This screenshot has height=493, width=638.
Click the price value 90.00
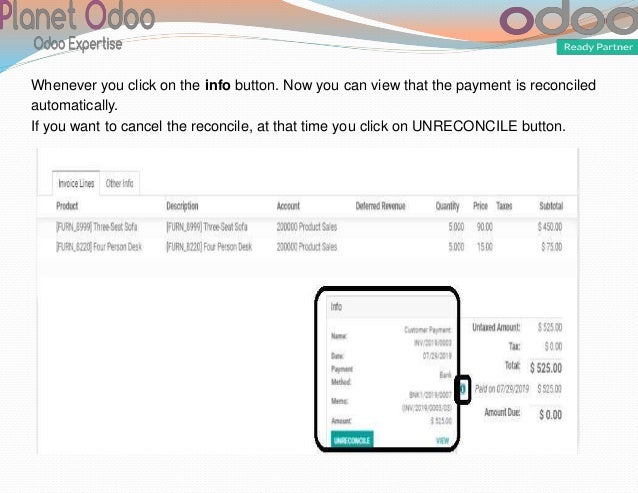[485, 227]
